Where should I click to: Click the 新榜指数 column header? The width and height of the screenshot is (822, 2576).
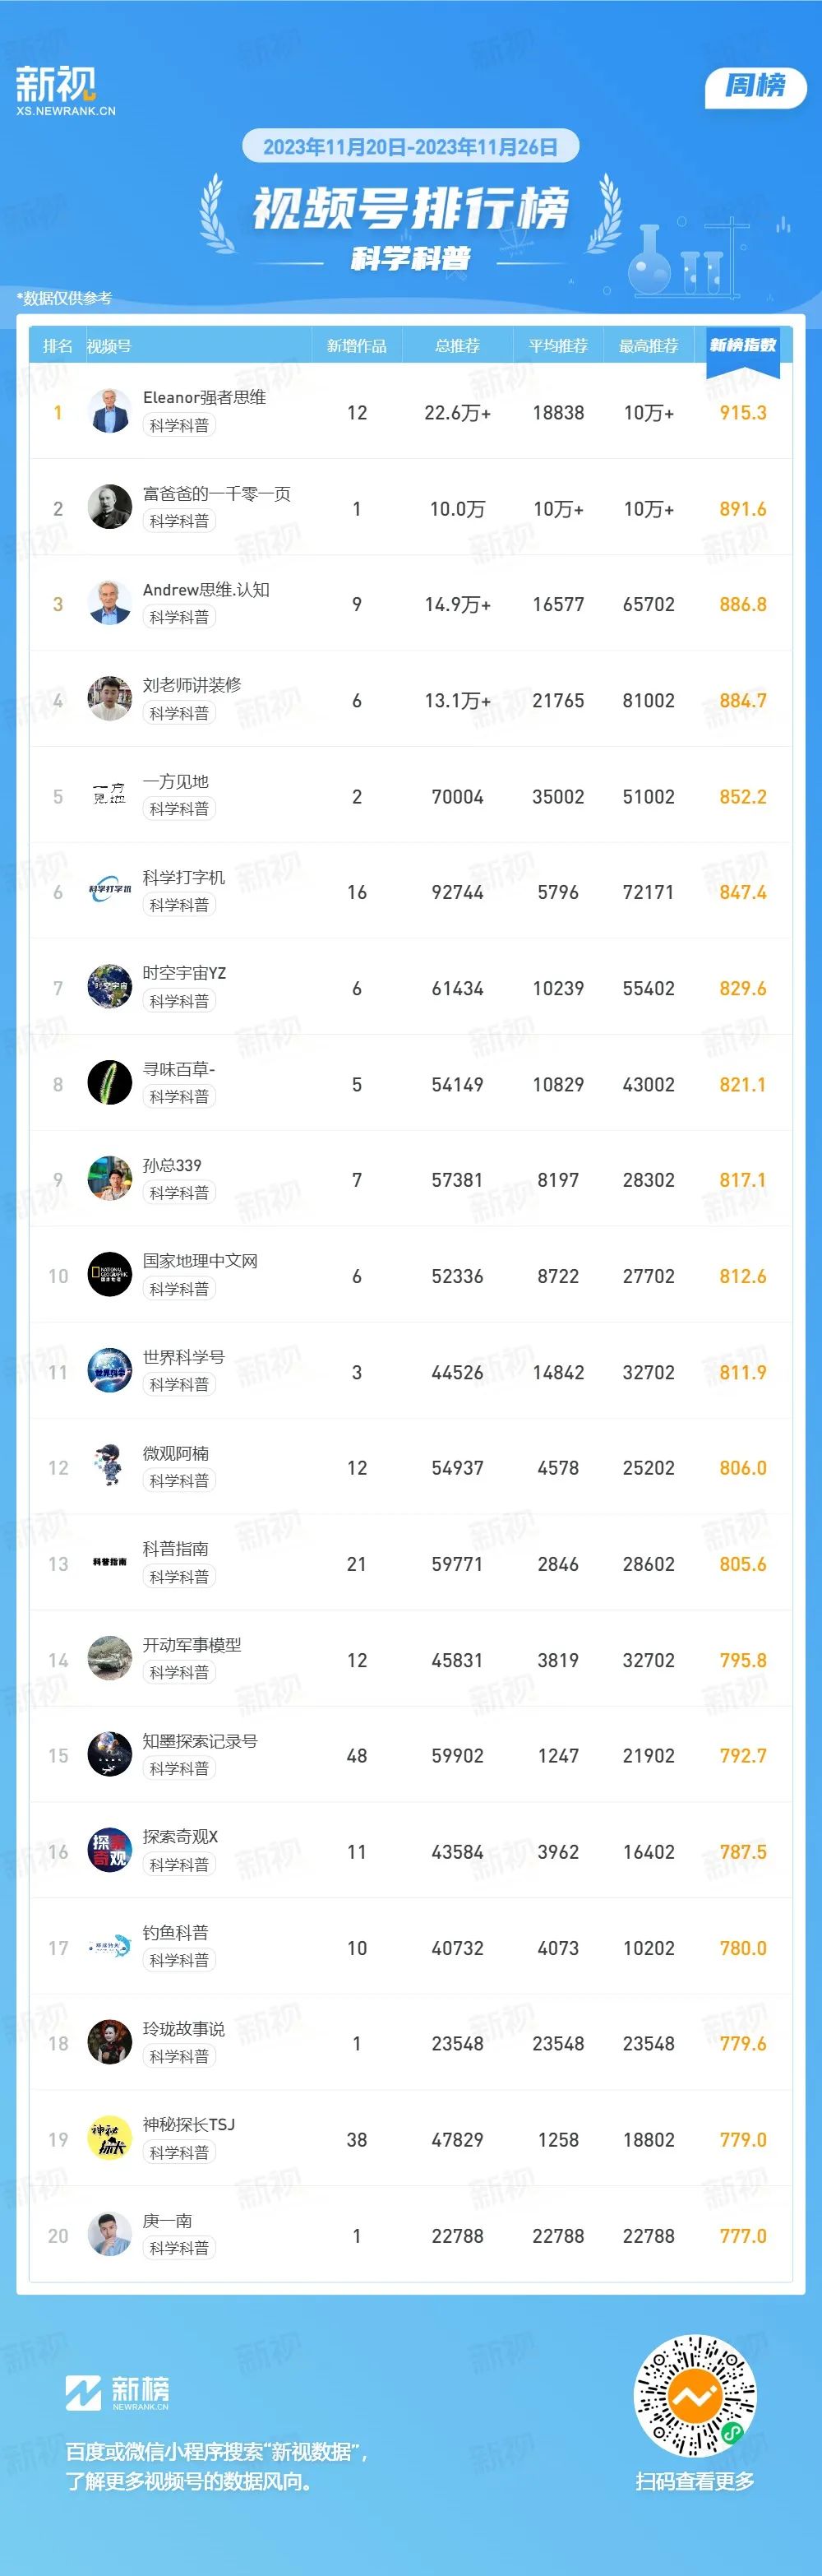point(743,345)
